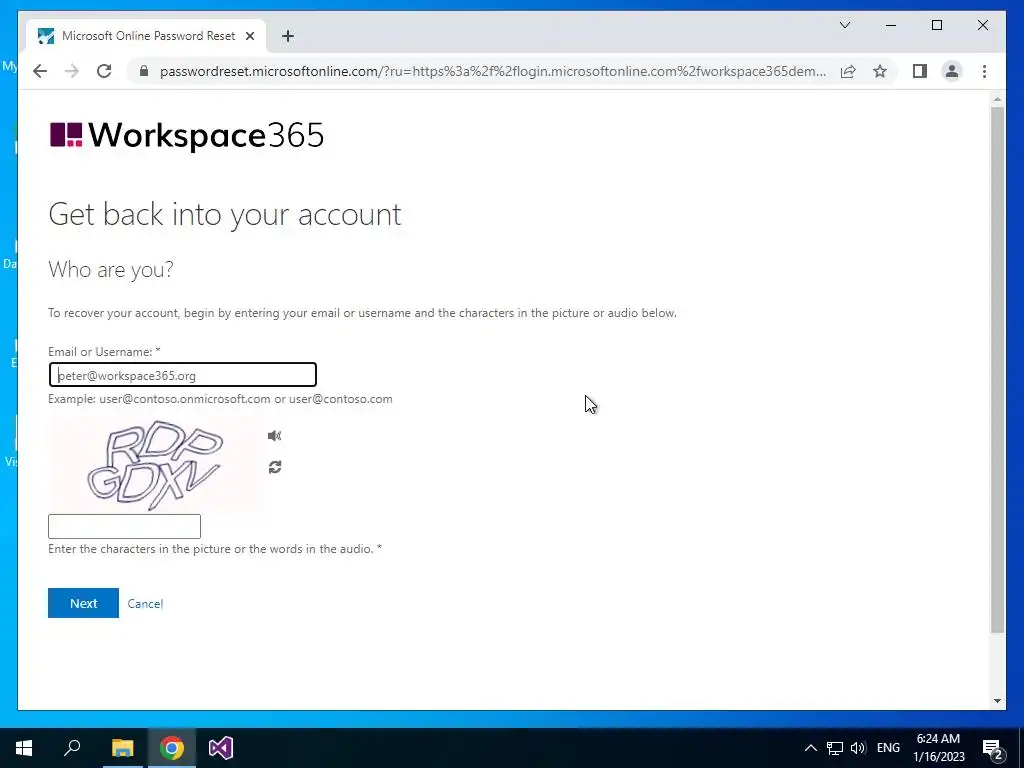Click the Email or Username field
Image resolution: width=1024 pixels, height=768 pixels.
[183, 375]
